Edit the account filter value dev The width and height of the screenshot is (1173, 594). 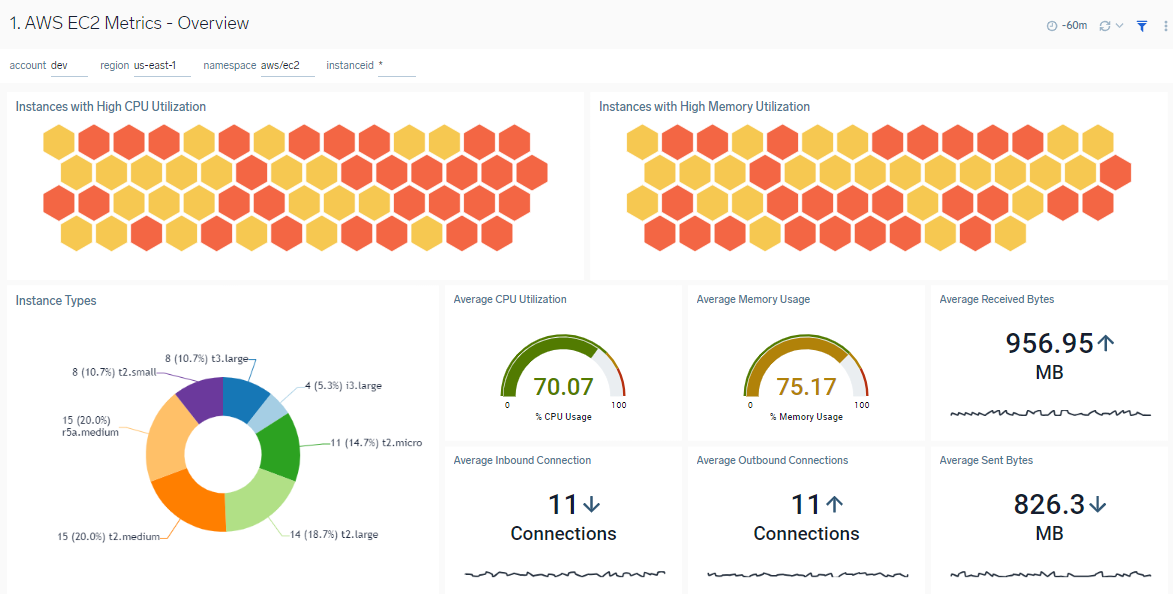(69, 66)
